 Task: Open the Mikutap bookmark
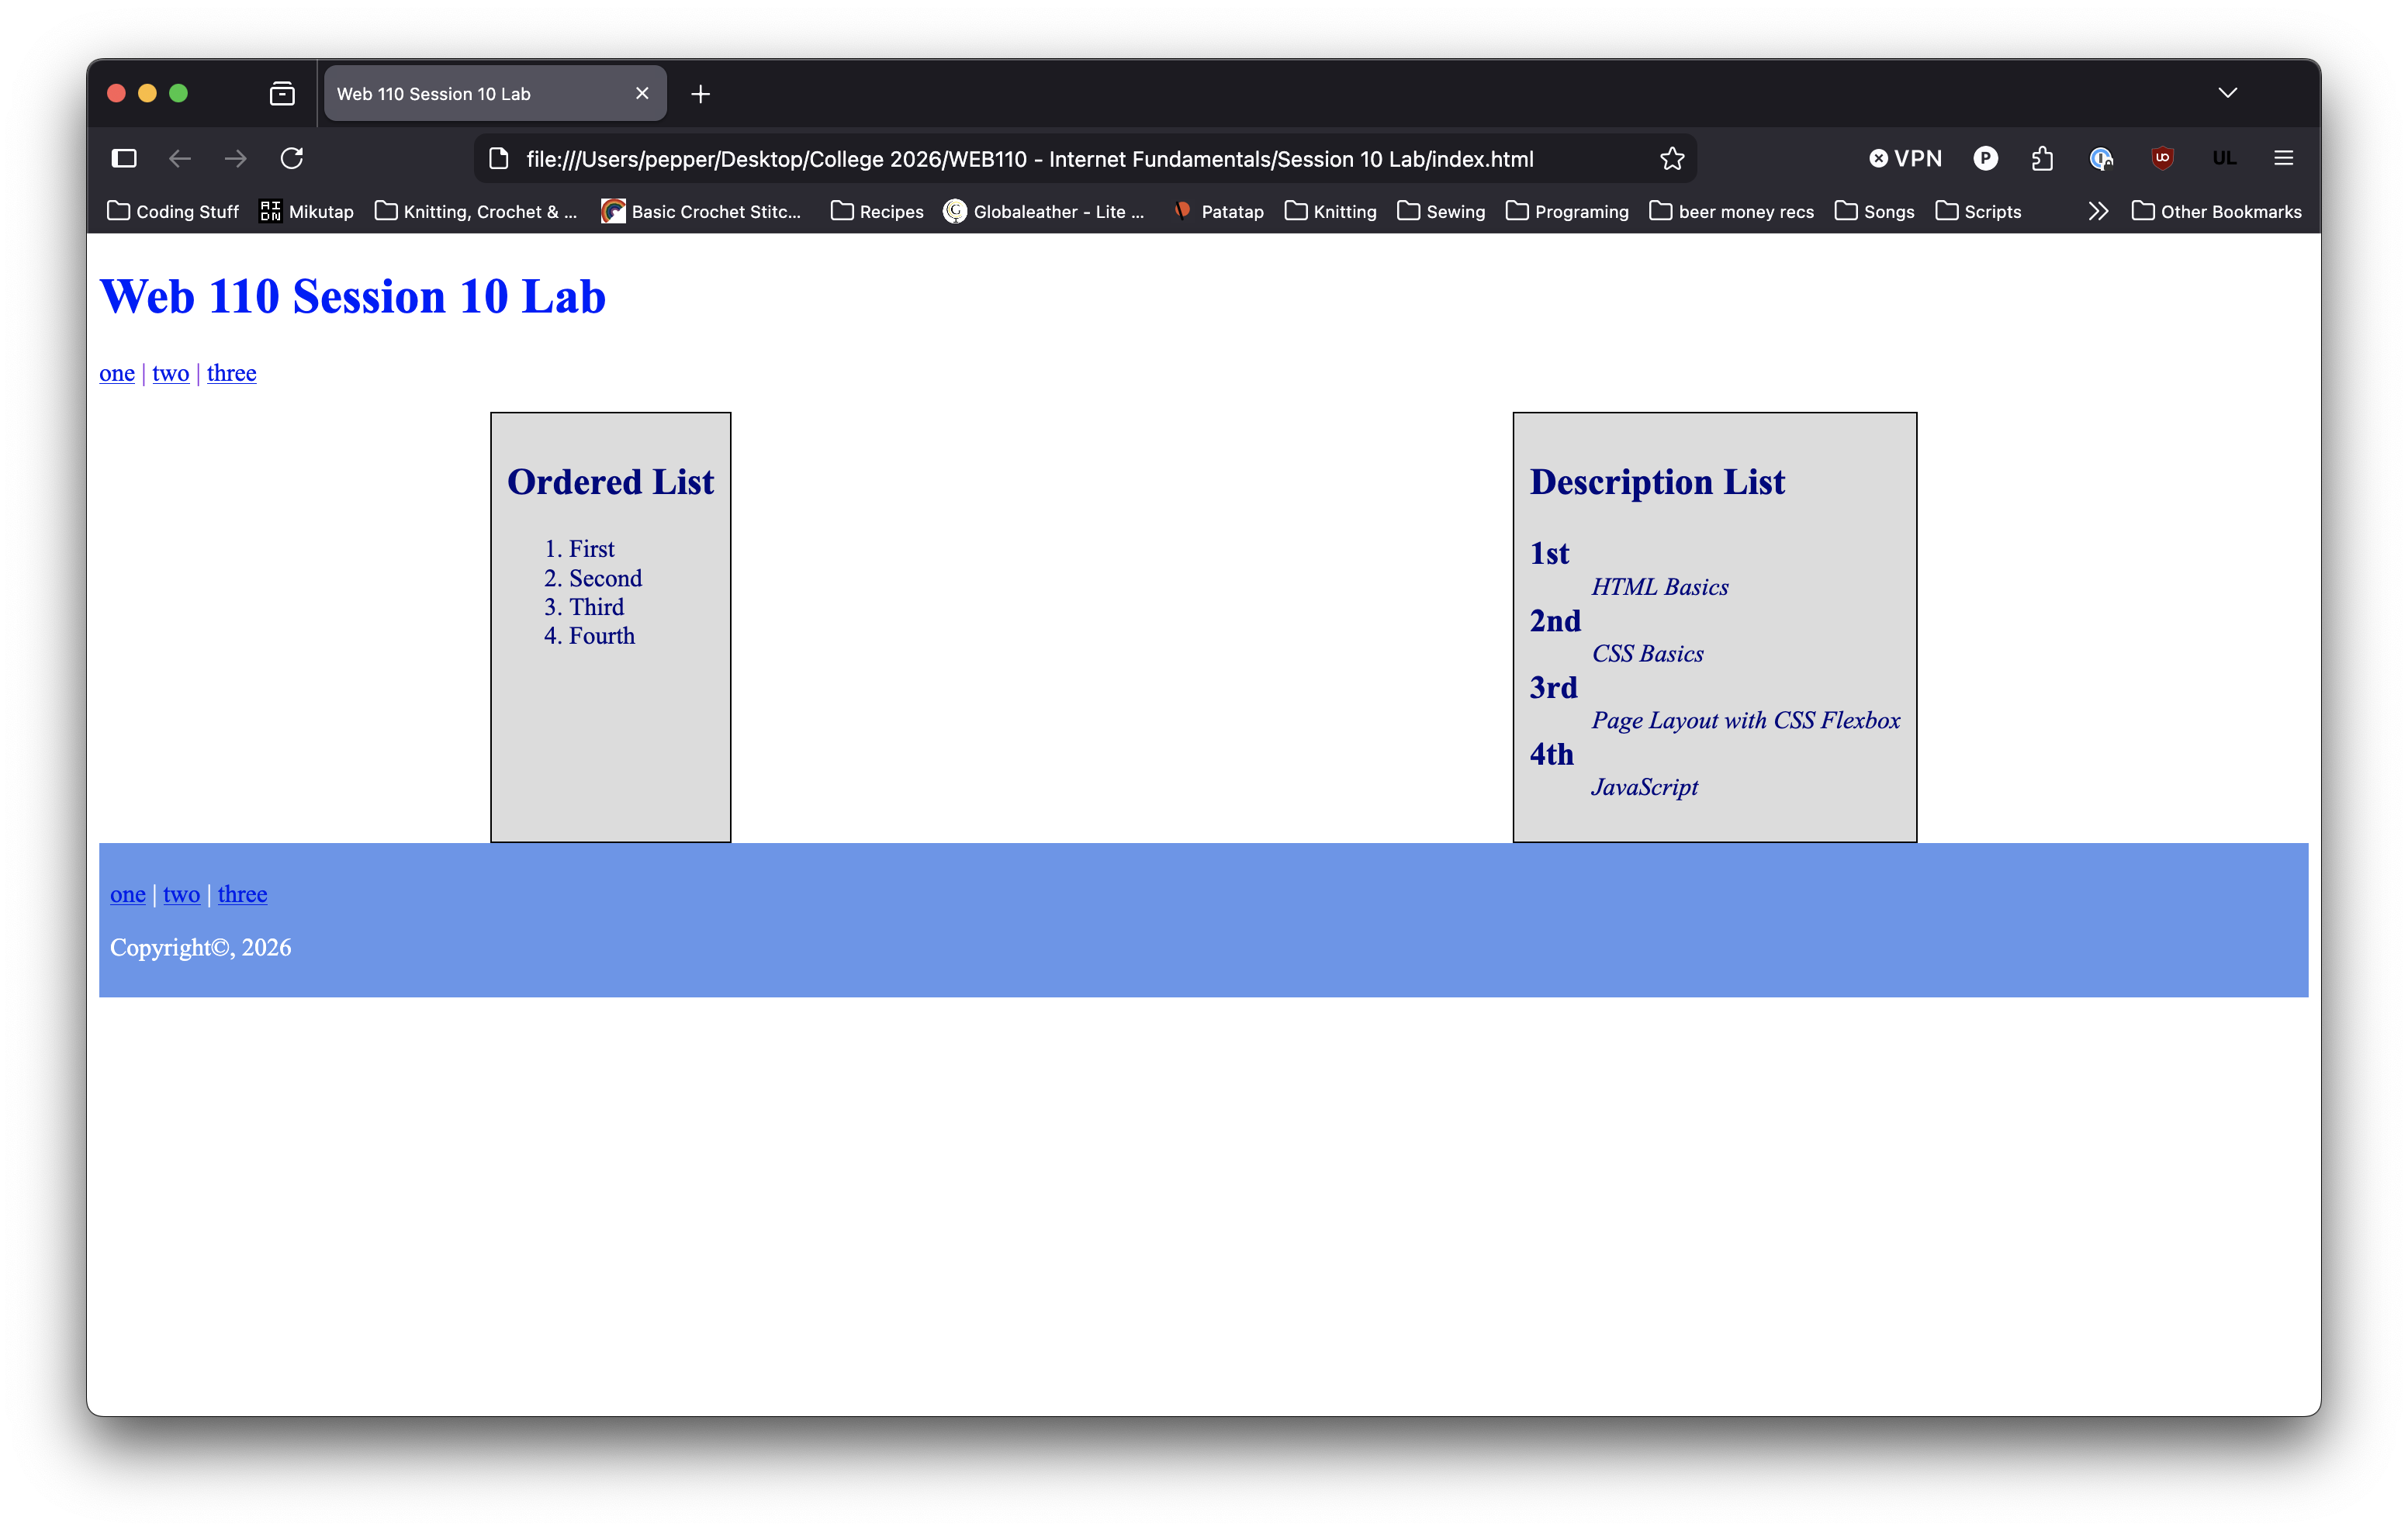click(x=306, y=211)
